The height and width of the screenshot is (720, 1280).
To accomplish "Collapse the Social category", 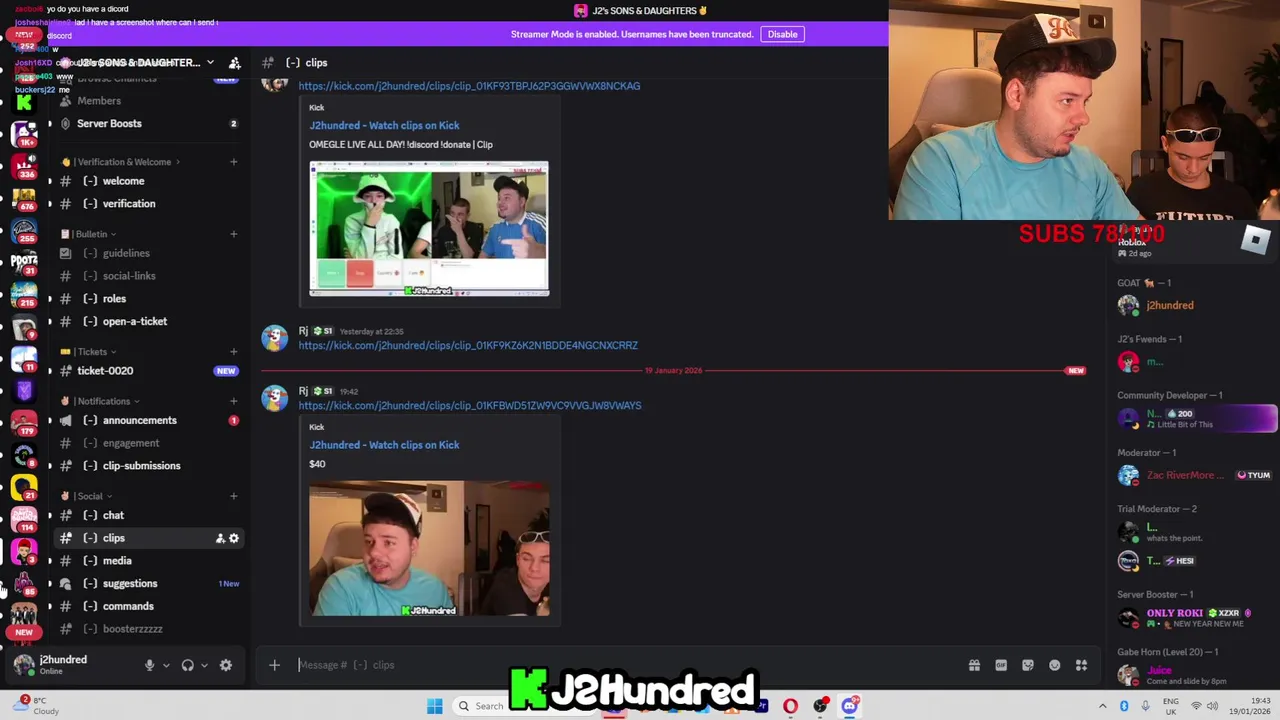I will coord(88,496).
